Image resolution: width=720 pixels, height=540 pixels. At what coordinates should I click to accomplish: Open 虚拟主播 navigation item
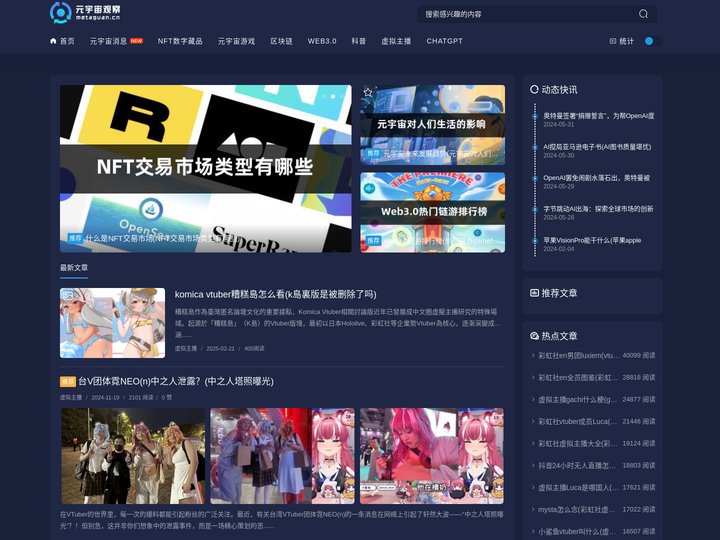tap(396, 41)
